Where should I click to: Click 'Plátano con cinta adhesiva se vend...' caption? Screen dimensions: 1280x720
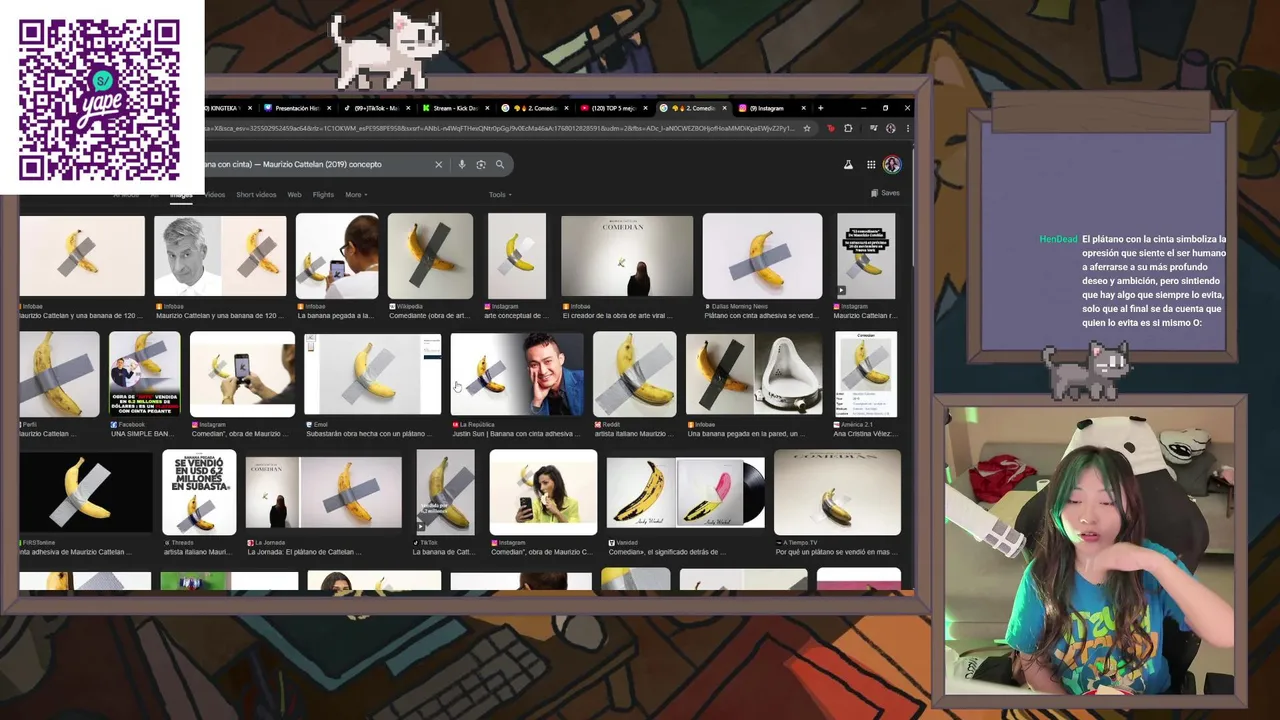(761, 315)
